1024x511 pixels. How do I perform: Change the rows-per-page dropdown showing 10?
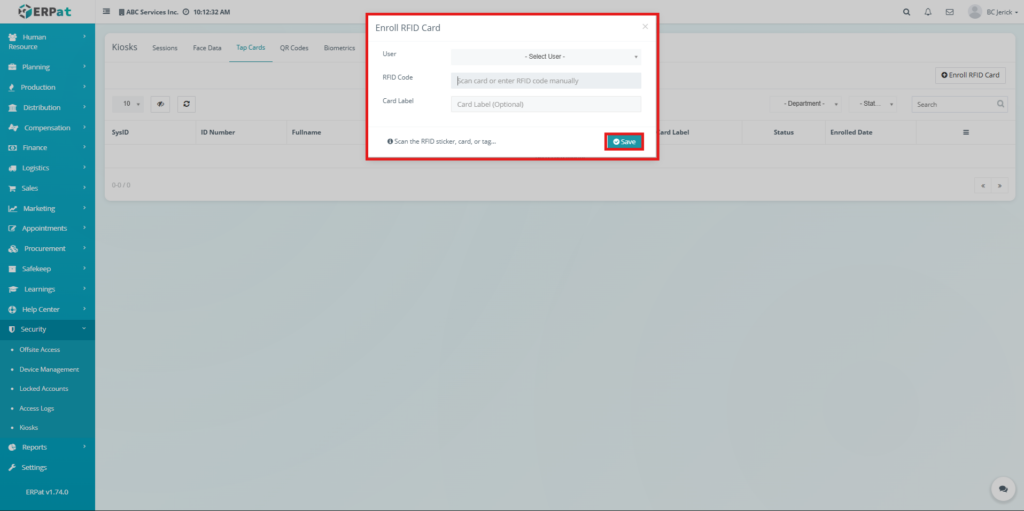coord(131,104)
